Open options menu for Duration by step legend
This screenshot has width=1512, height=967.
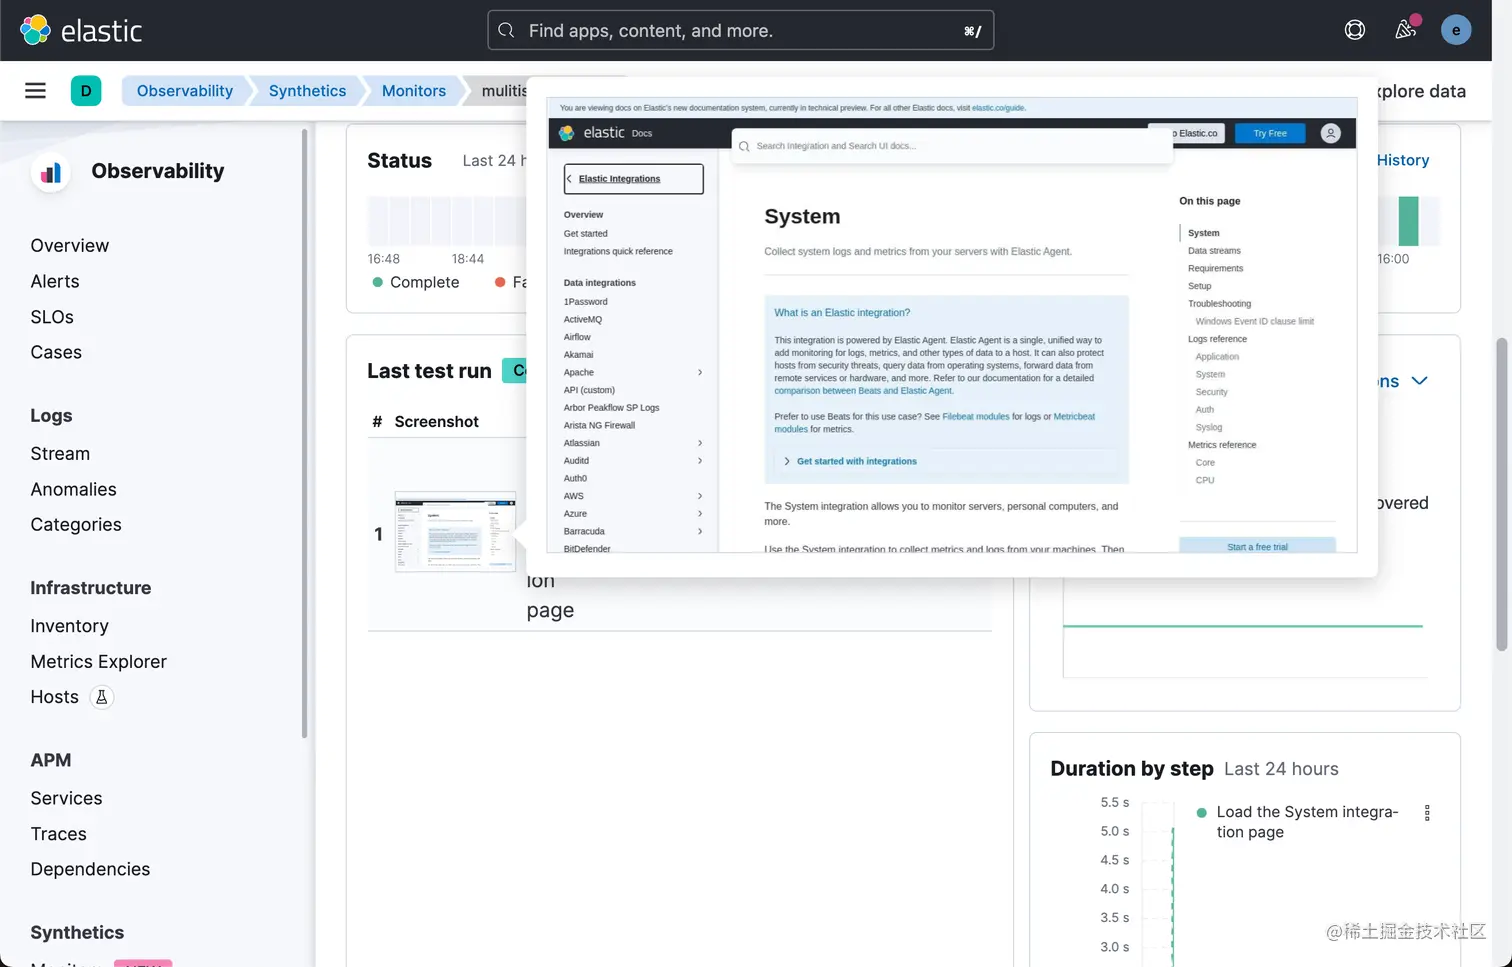tap(1427, 813)
